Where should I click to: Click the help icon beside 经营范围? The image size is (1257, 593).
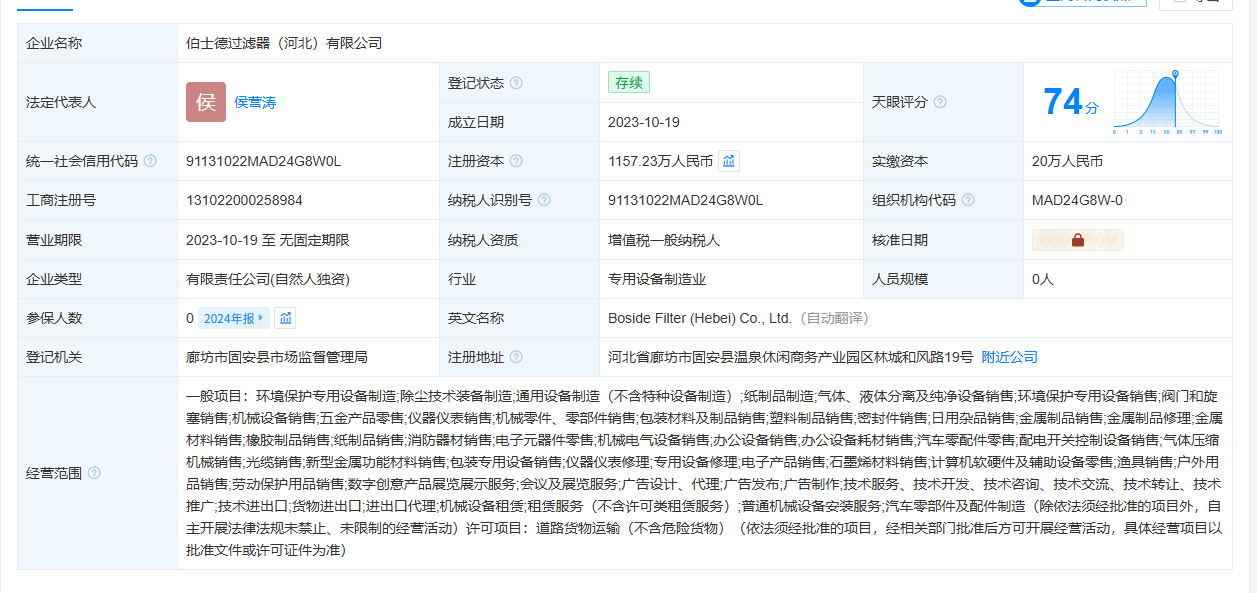tap(94, 473)
